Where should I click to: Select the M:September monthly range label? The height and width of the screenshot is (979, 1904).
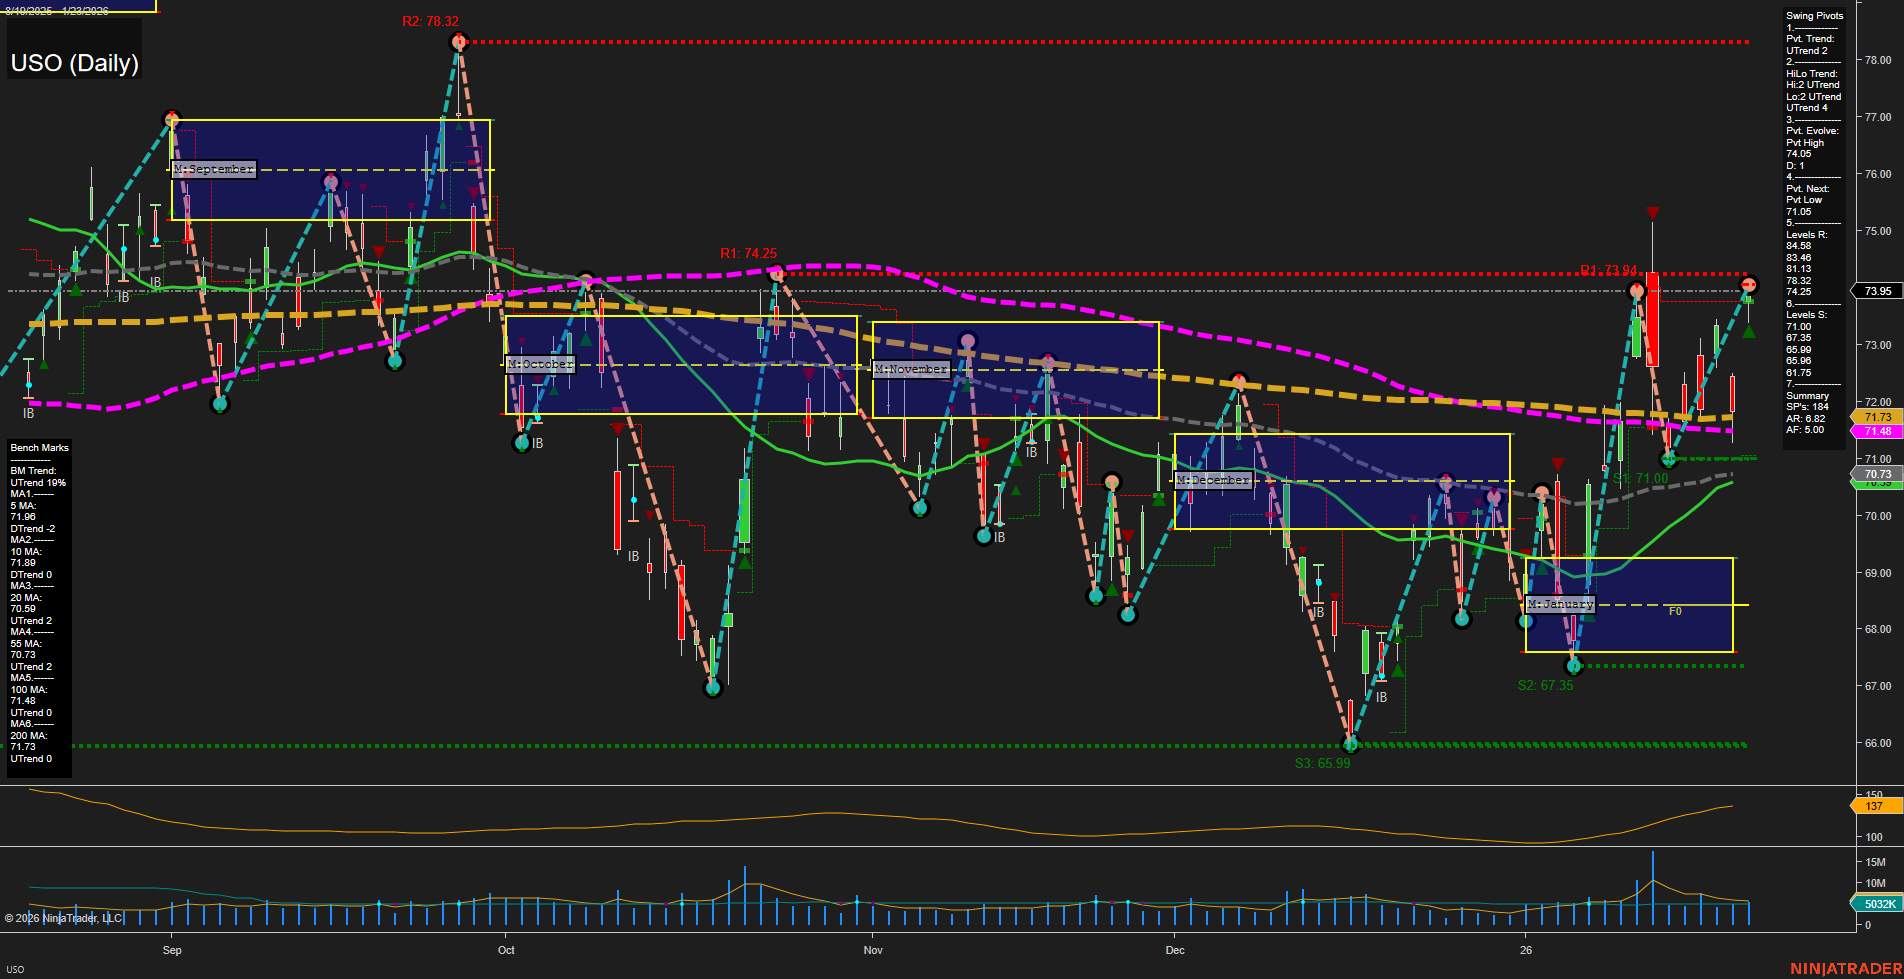click(x=214, y=169)
